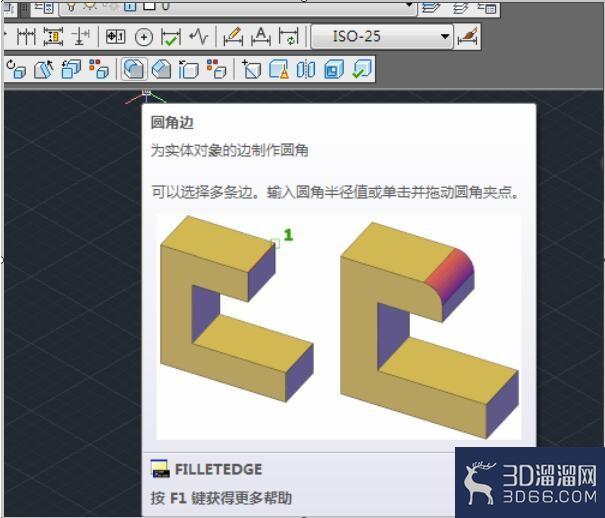Click the command icon beside FILLETEDGE
The height and width of the screenshot is (518, 605).
(x=160, y=468)
